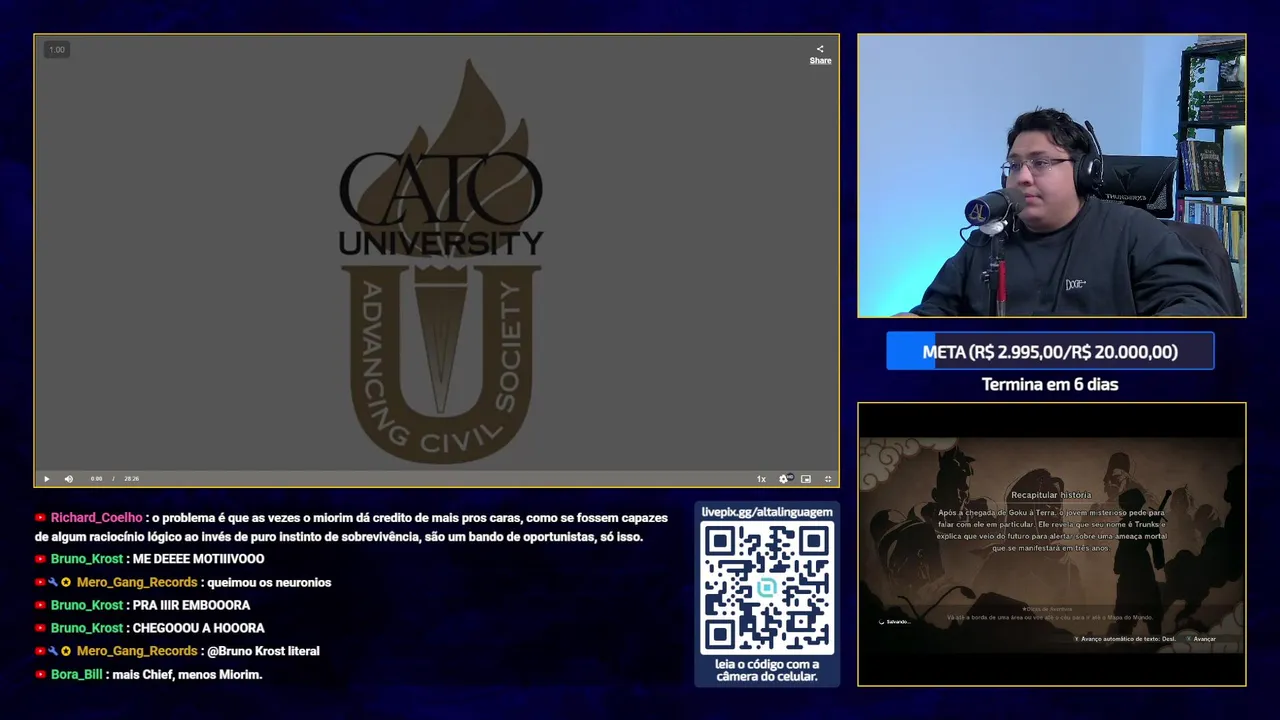
Task: Select Richard_Coelho username in chat
Action: click(97, 518)
